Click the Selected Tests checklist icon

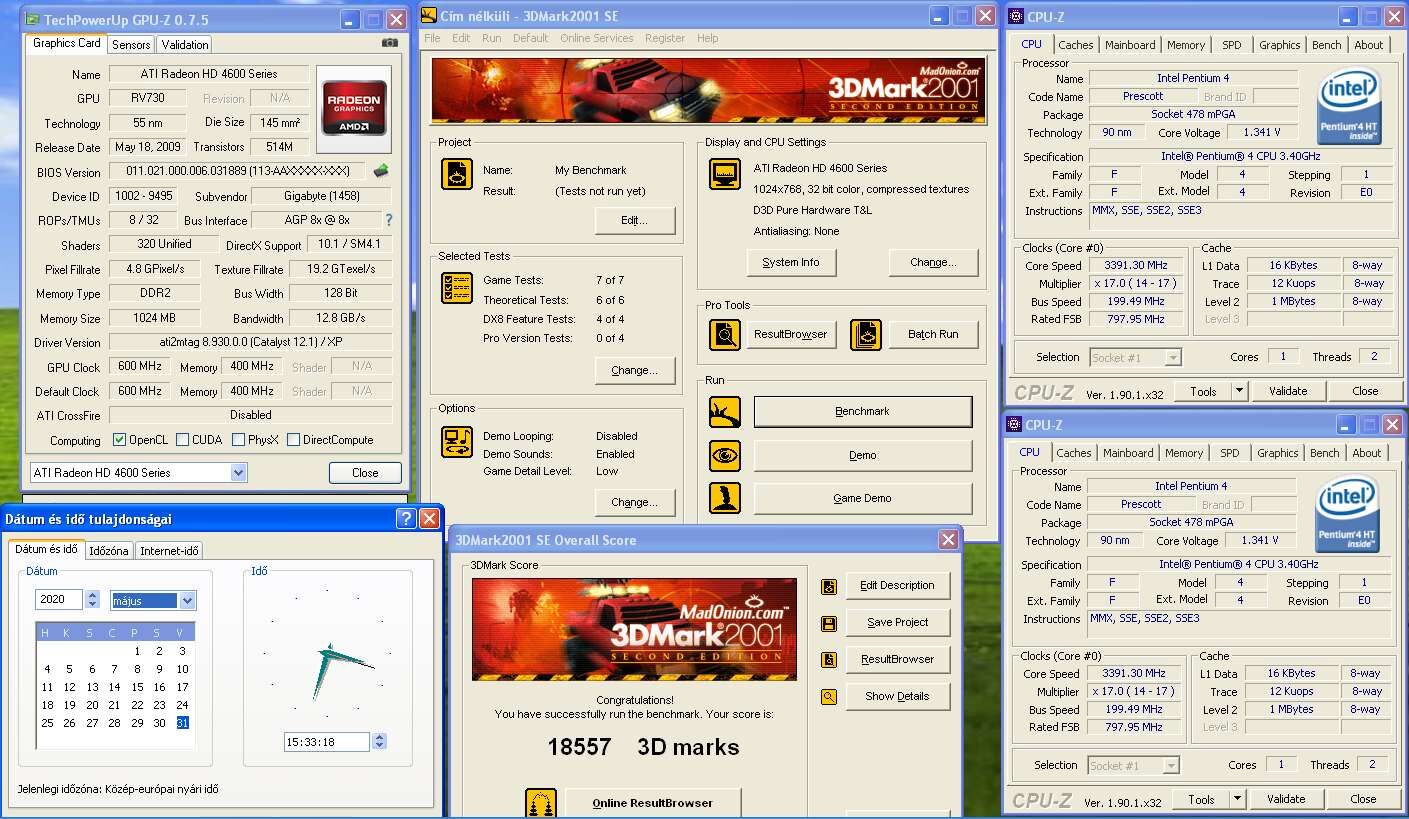[456, 288]
